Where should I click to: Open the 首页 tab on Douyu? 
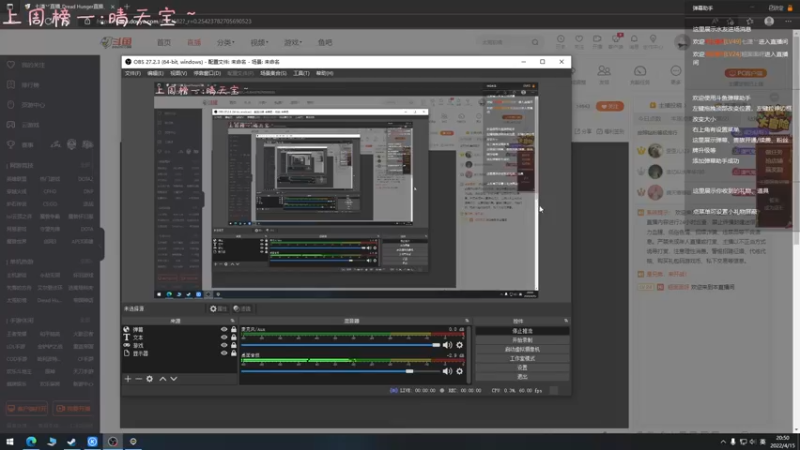click(x=164, y=42)
